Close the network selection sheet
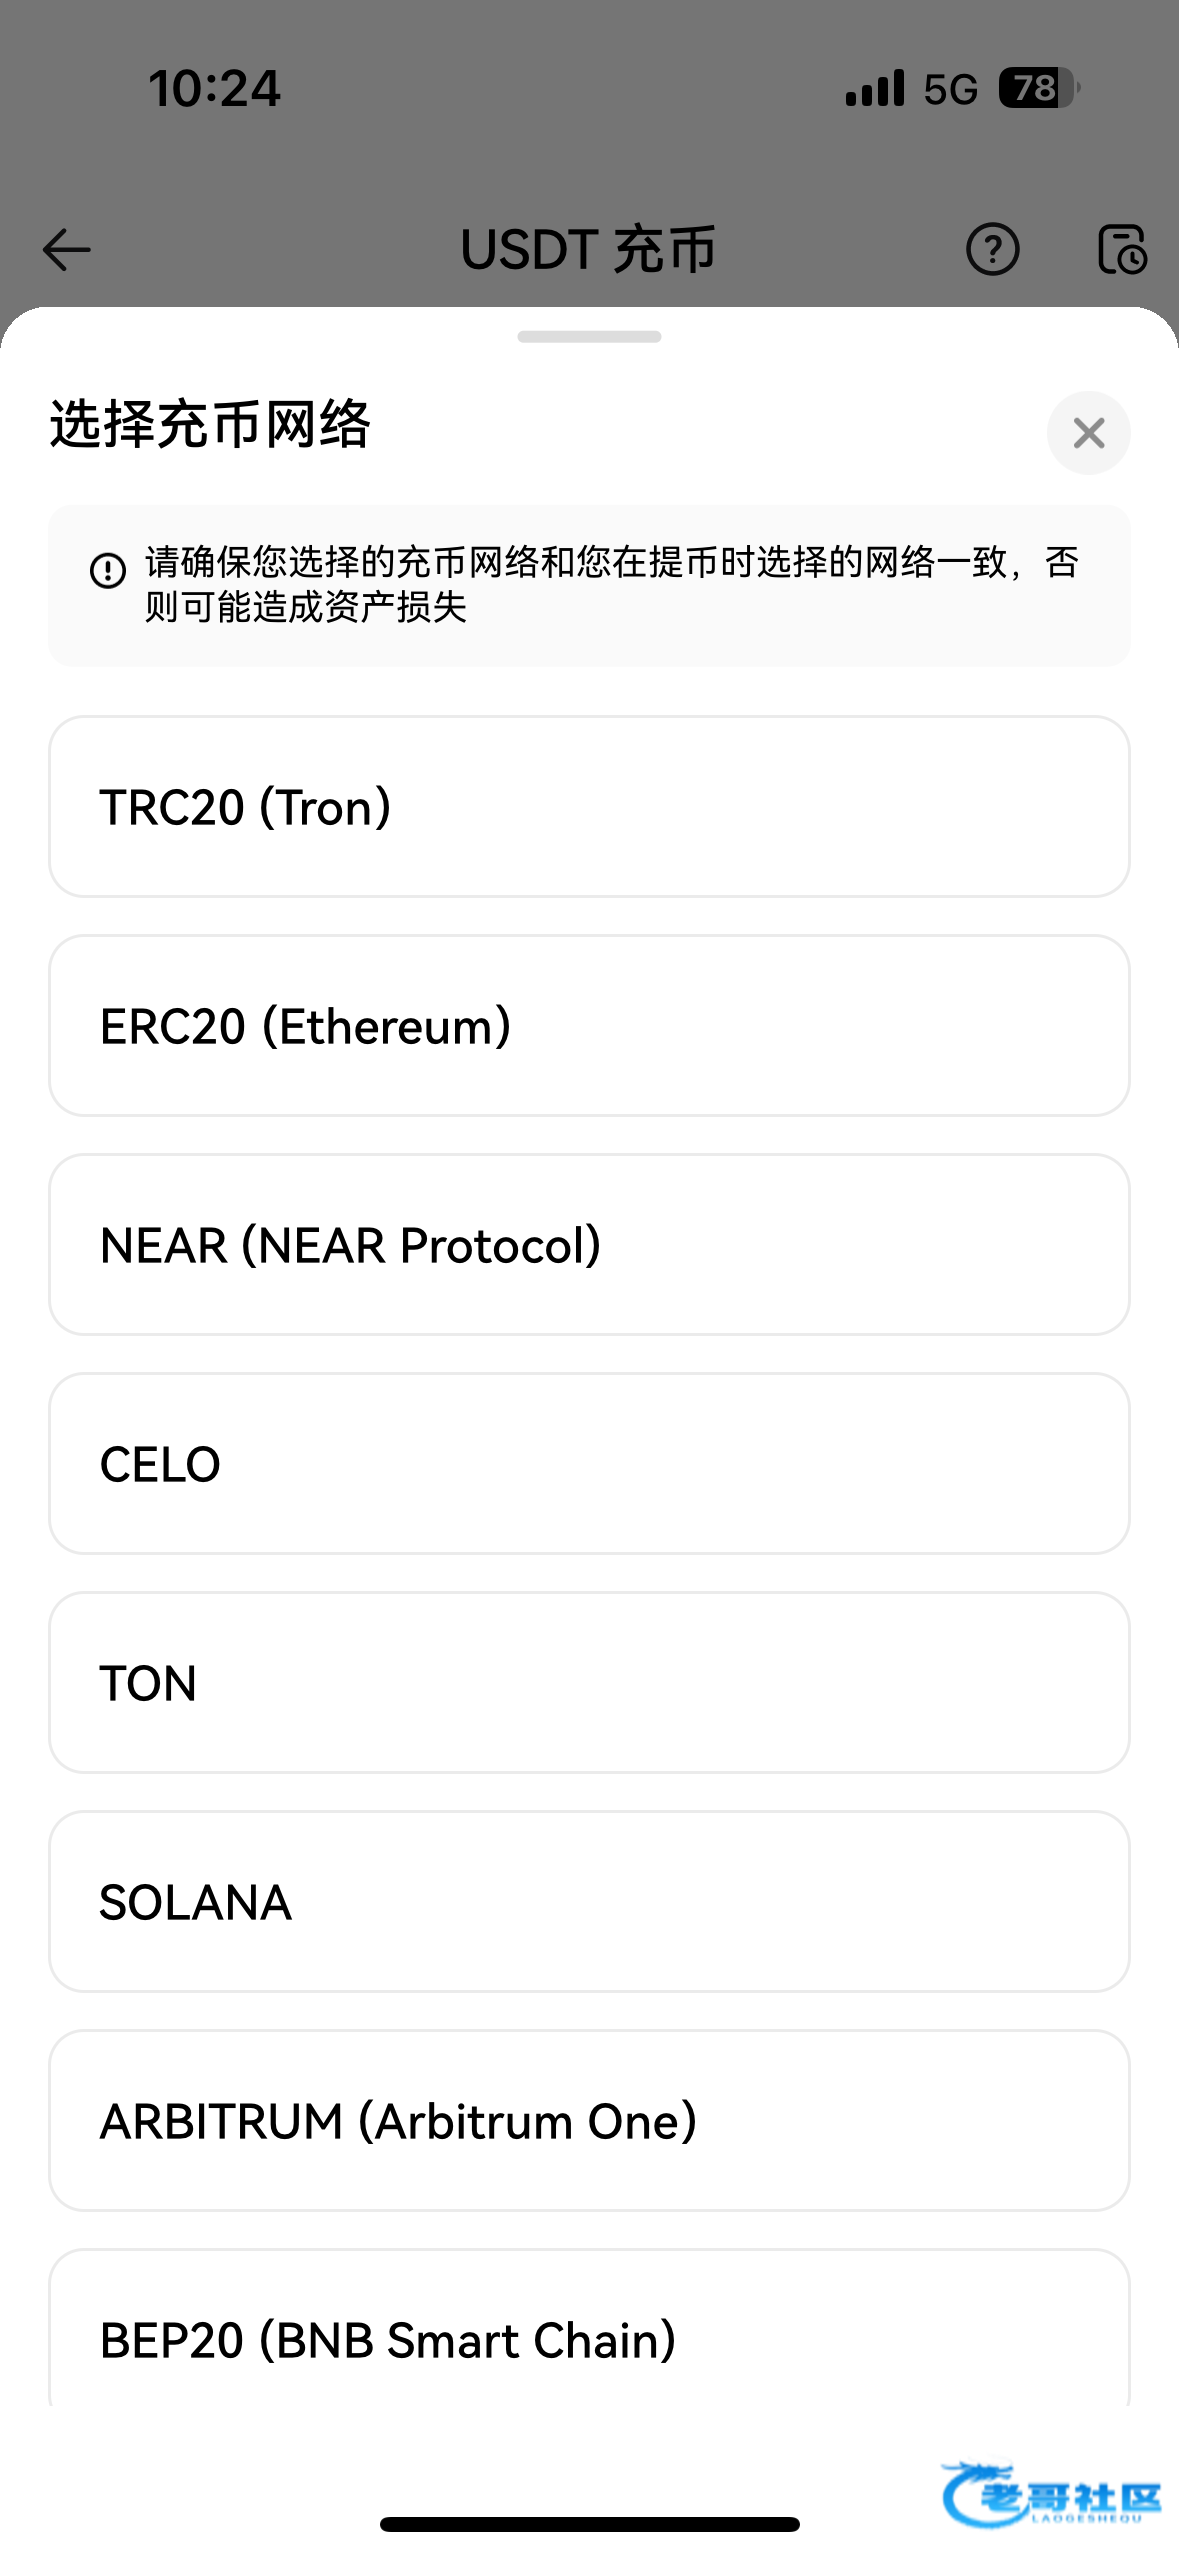 coord(1088,433)
